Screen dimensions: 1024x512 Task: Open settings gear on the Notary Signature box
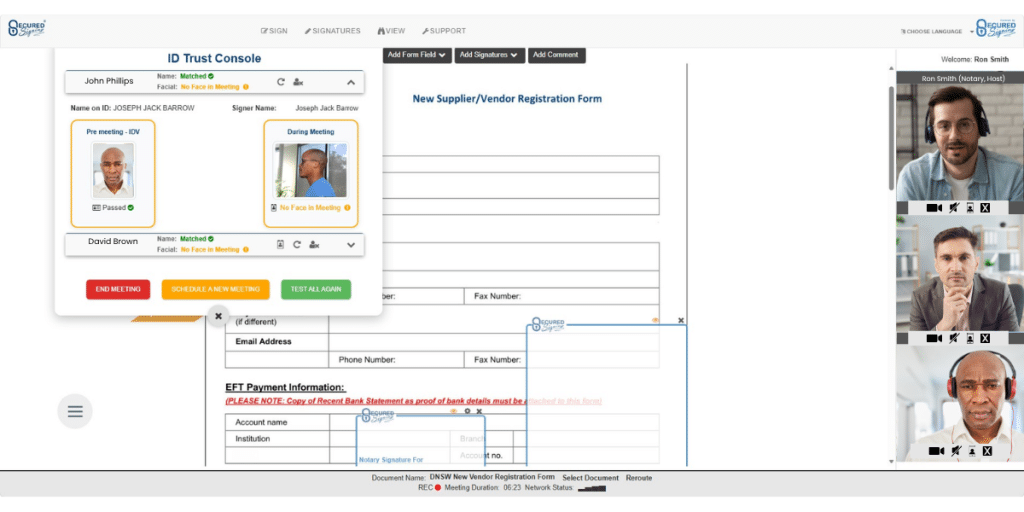467,411
